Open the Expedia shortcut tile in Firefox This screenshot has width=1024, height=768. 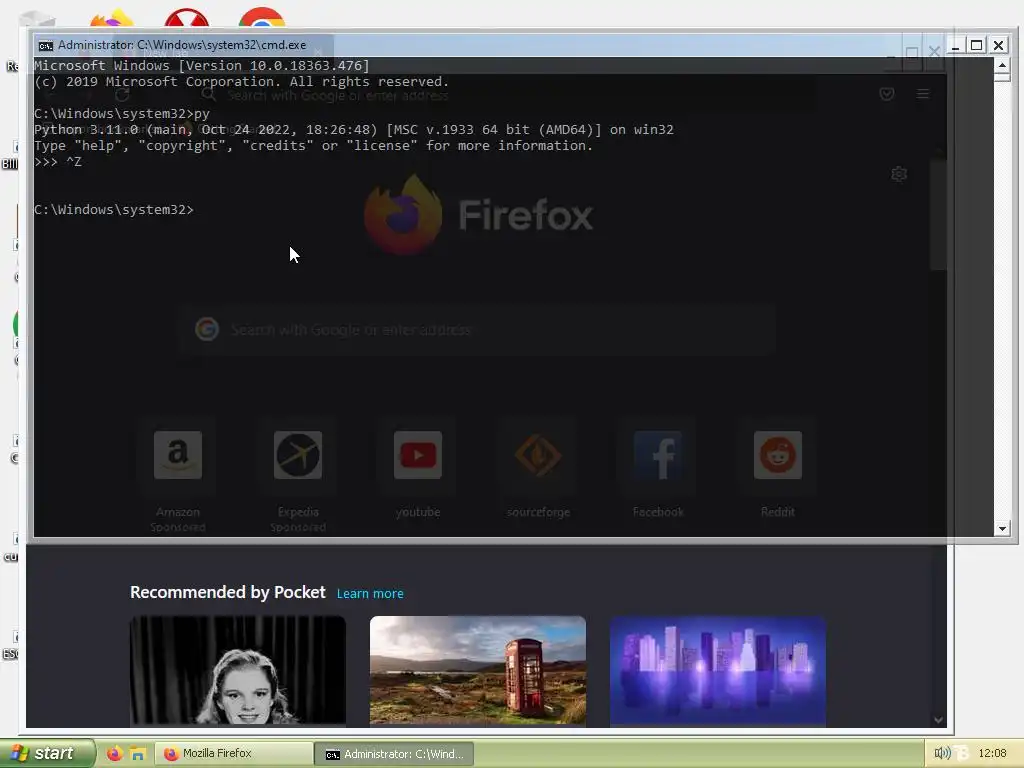298,455
